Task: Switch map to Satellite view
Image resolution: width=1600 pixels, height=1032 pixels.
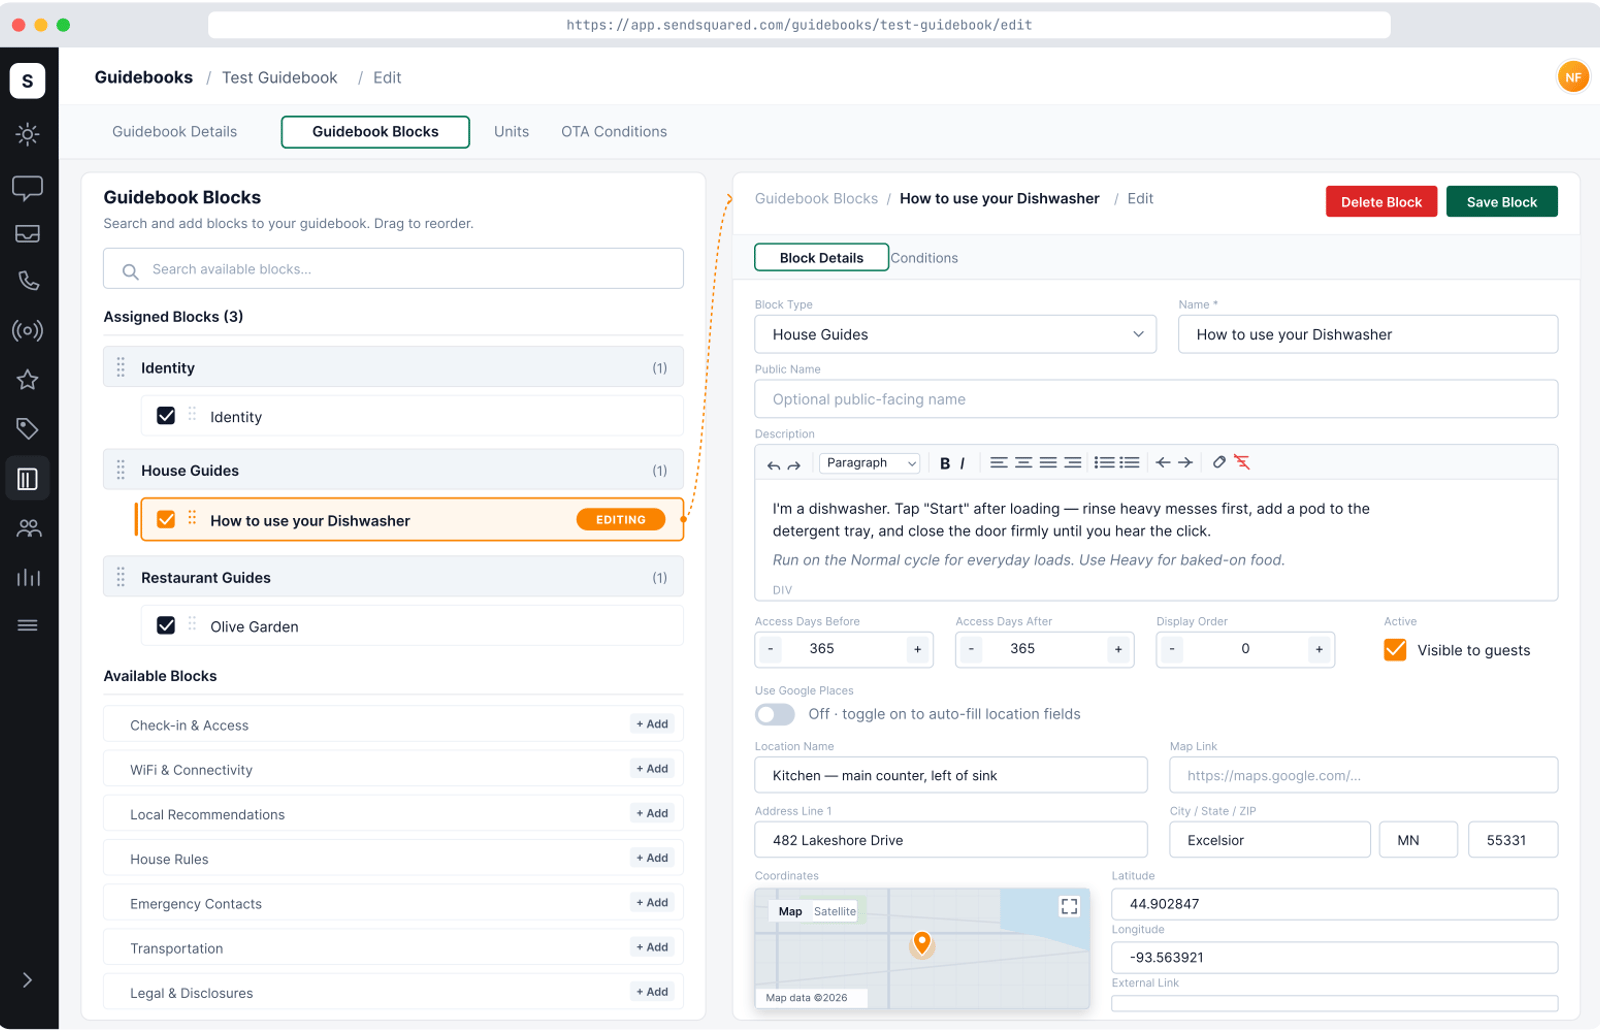Action: pyautogui.click(x=835, y=912)
